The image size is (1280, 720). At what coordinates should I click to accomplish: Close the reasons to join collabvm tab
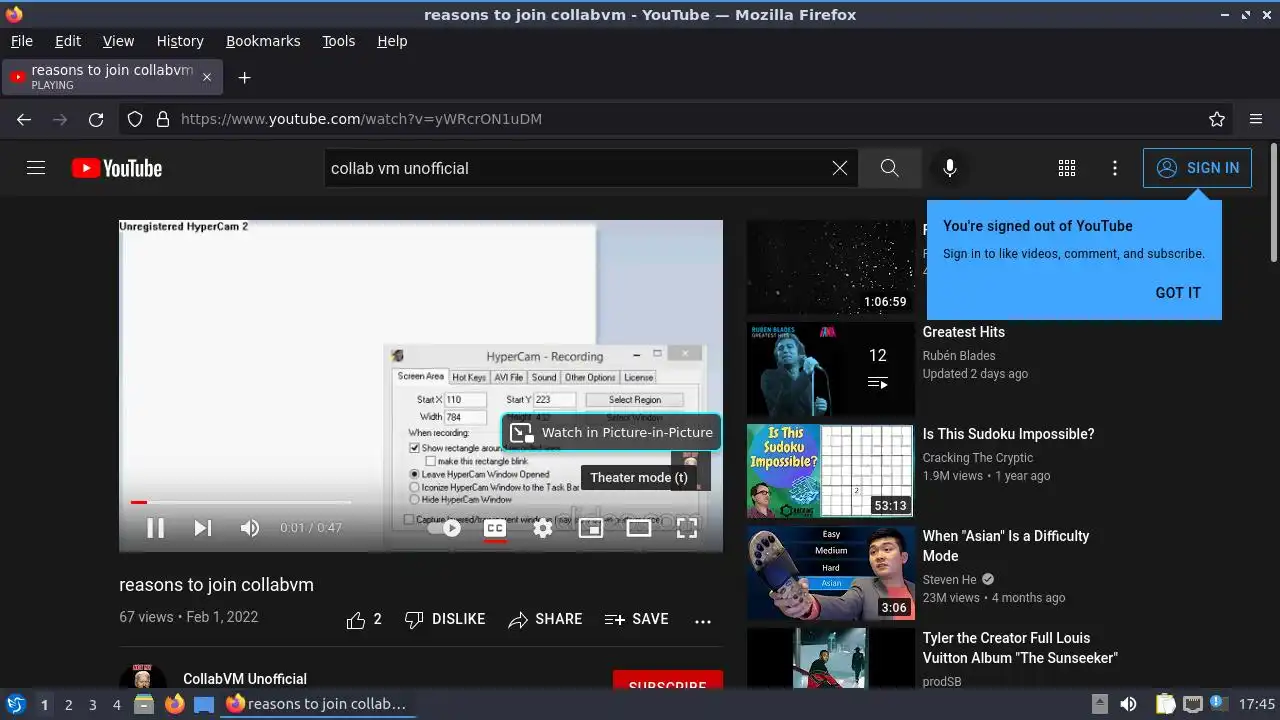[207, 77]
